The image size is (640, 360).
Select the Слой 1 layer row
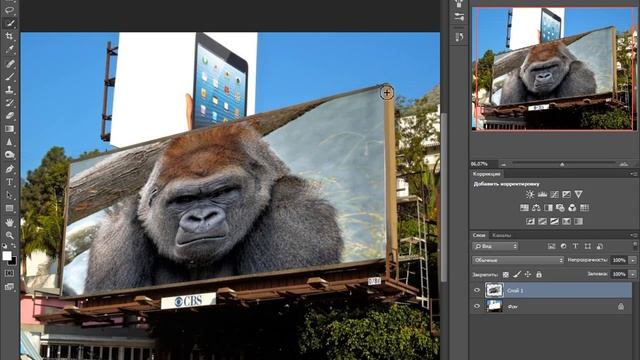[551, 290]
